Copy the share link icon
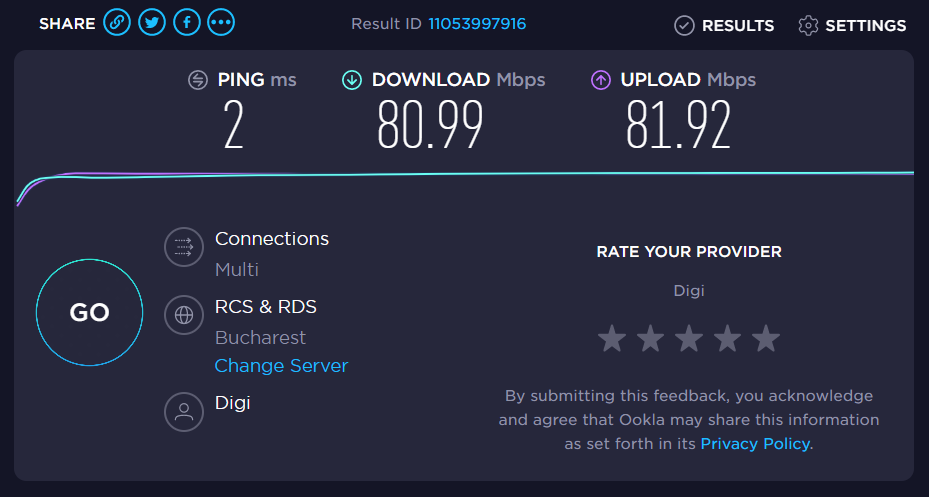This screenshot has width=929, height=497. tap(118, 23)
